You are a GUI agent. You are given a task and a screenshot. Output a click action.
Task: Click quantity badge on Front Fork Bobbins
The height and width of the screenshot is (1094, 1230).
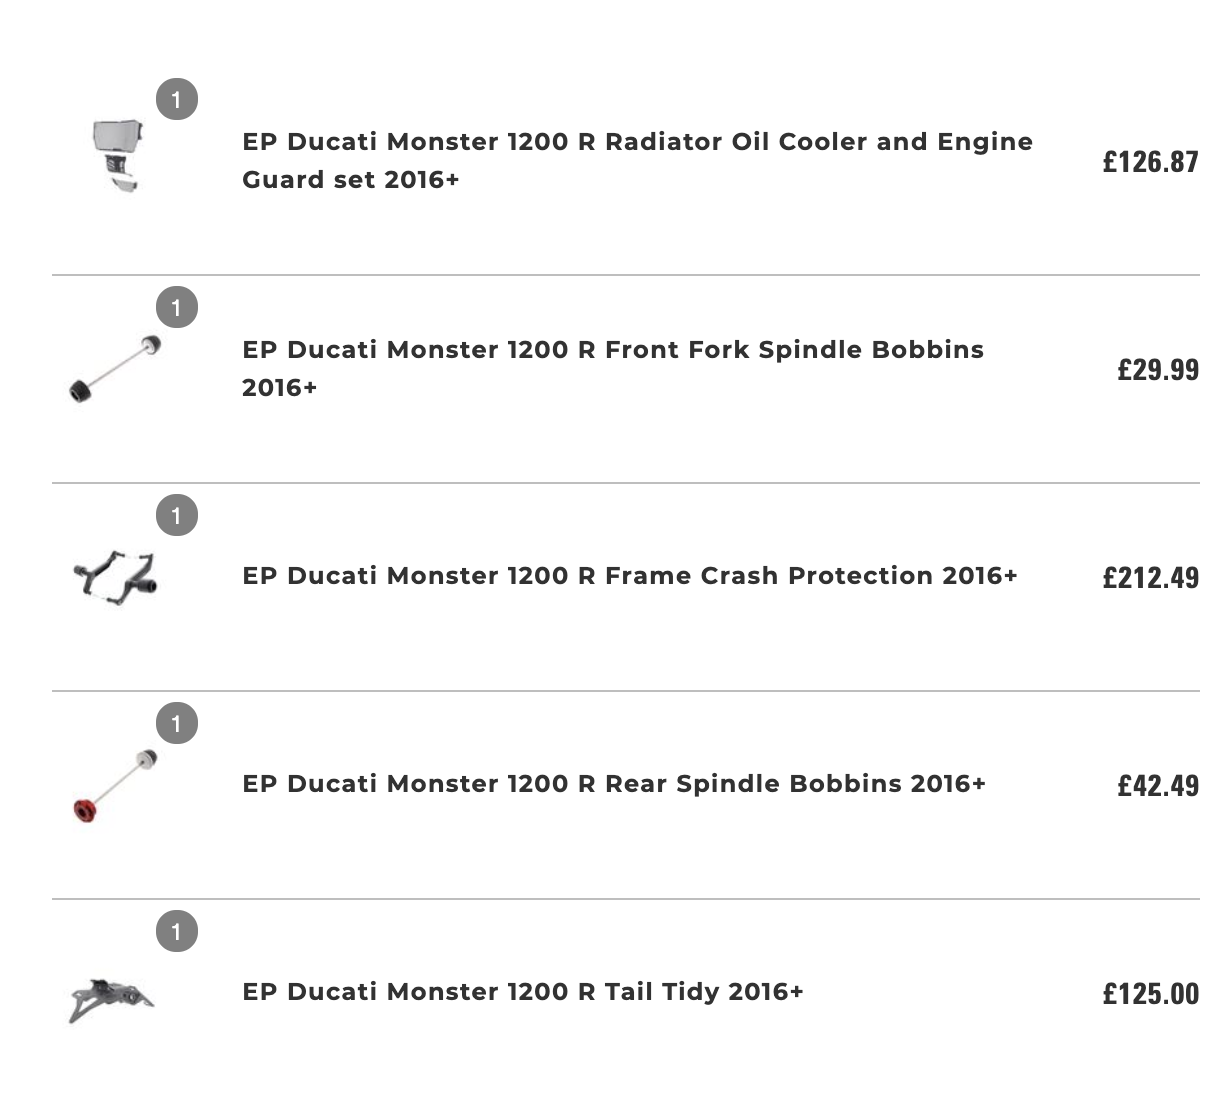[x=177, y=308]
